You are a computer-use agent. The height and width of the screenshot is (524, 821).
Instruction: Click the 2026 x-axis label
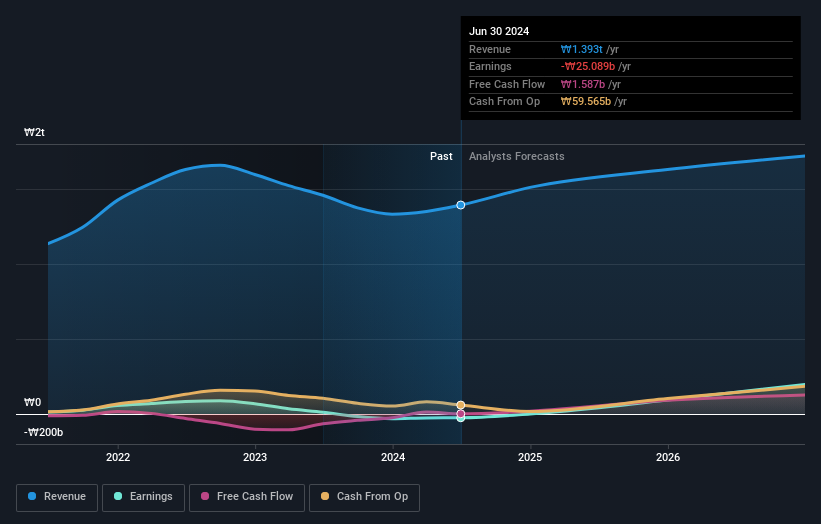668,457
